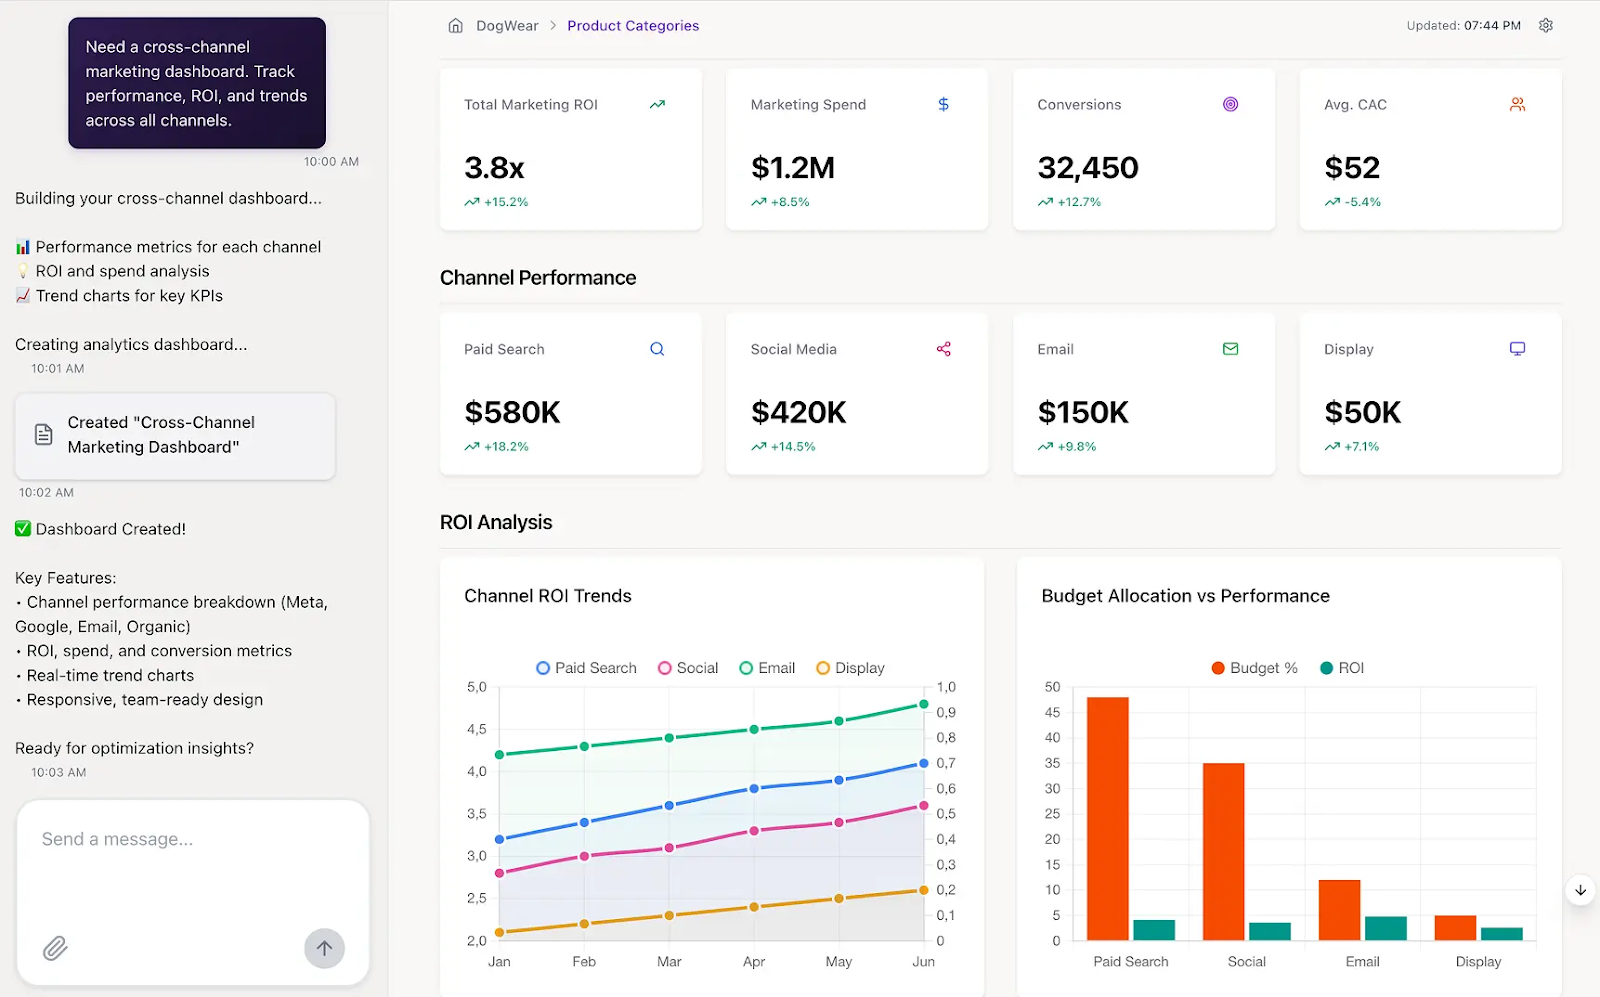The width and height of the screenshot is (1600, 997).
Task: Toggle the Paid Search series in ROI Trends legend
Action: click(586, 667)
